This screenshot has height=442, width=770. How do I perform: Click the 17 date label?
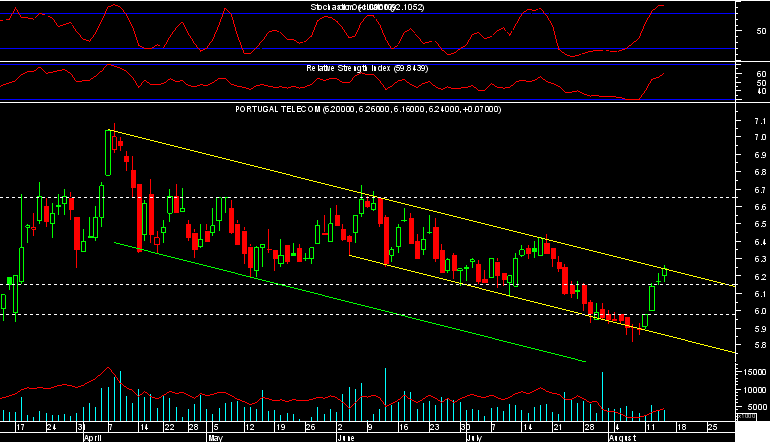(20, 427)
